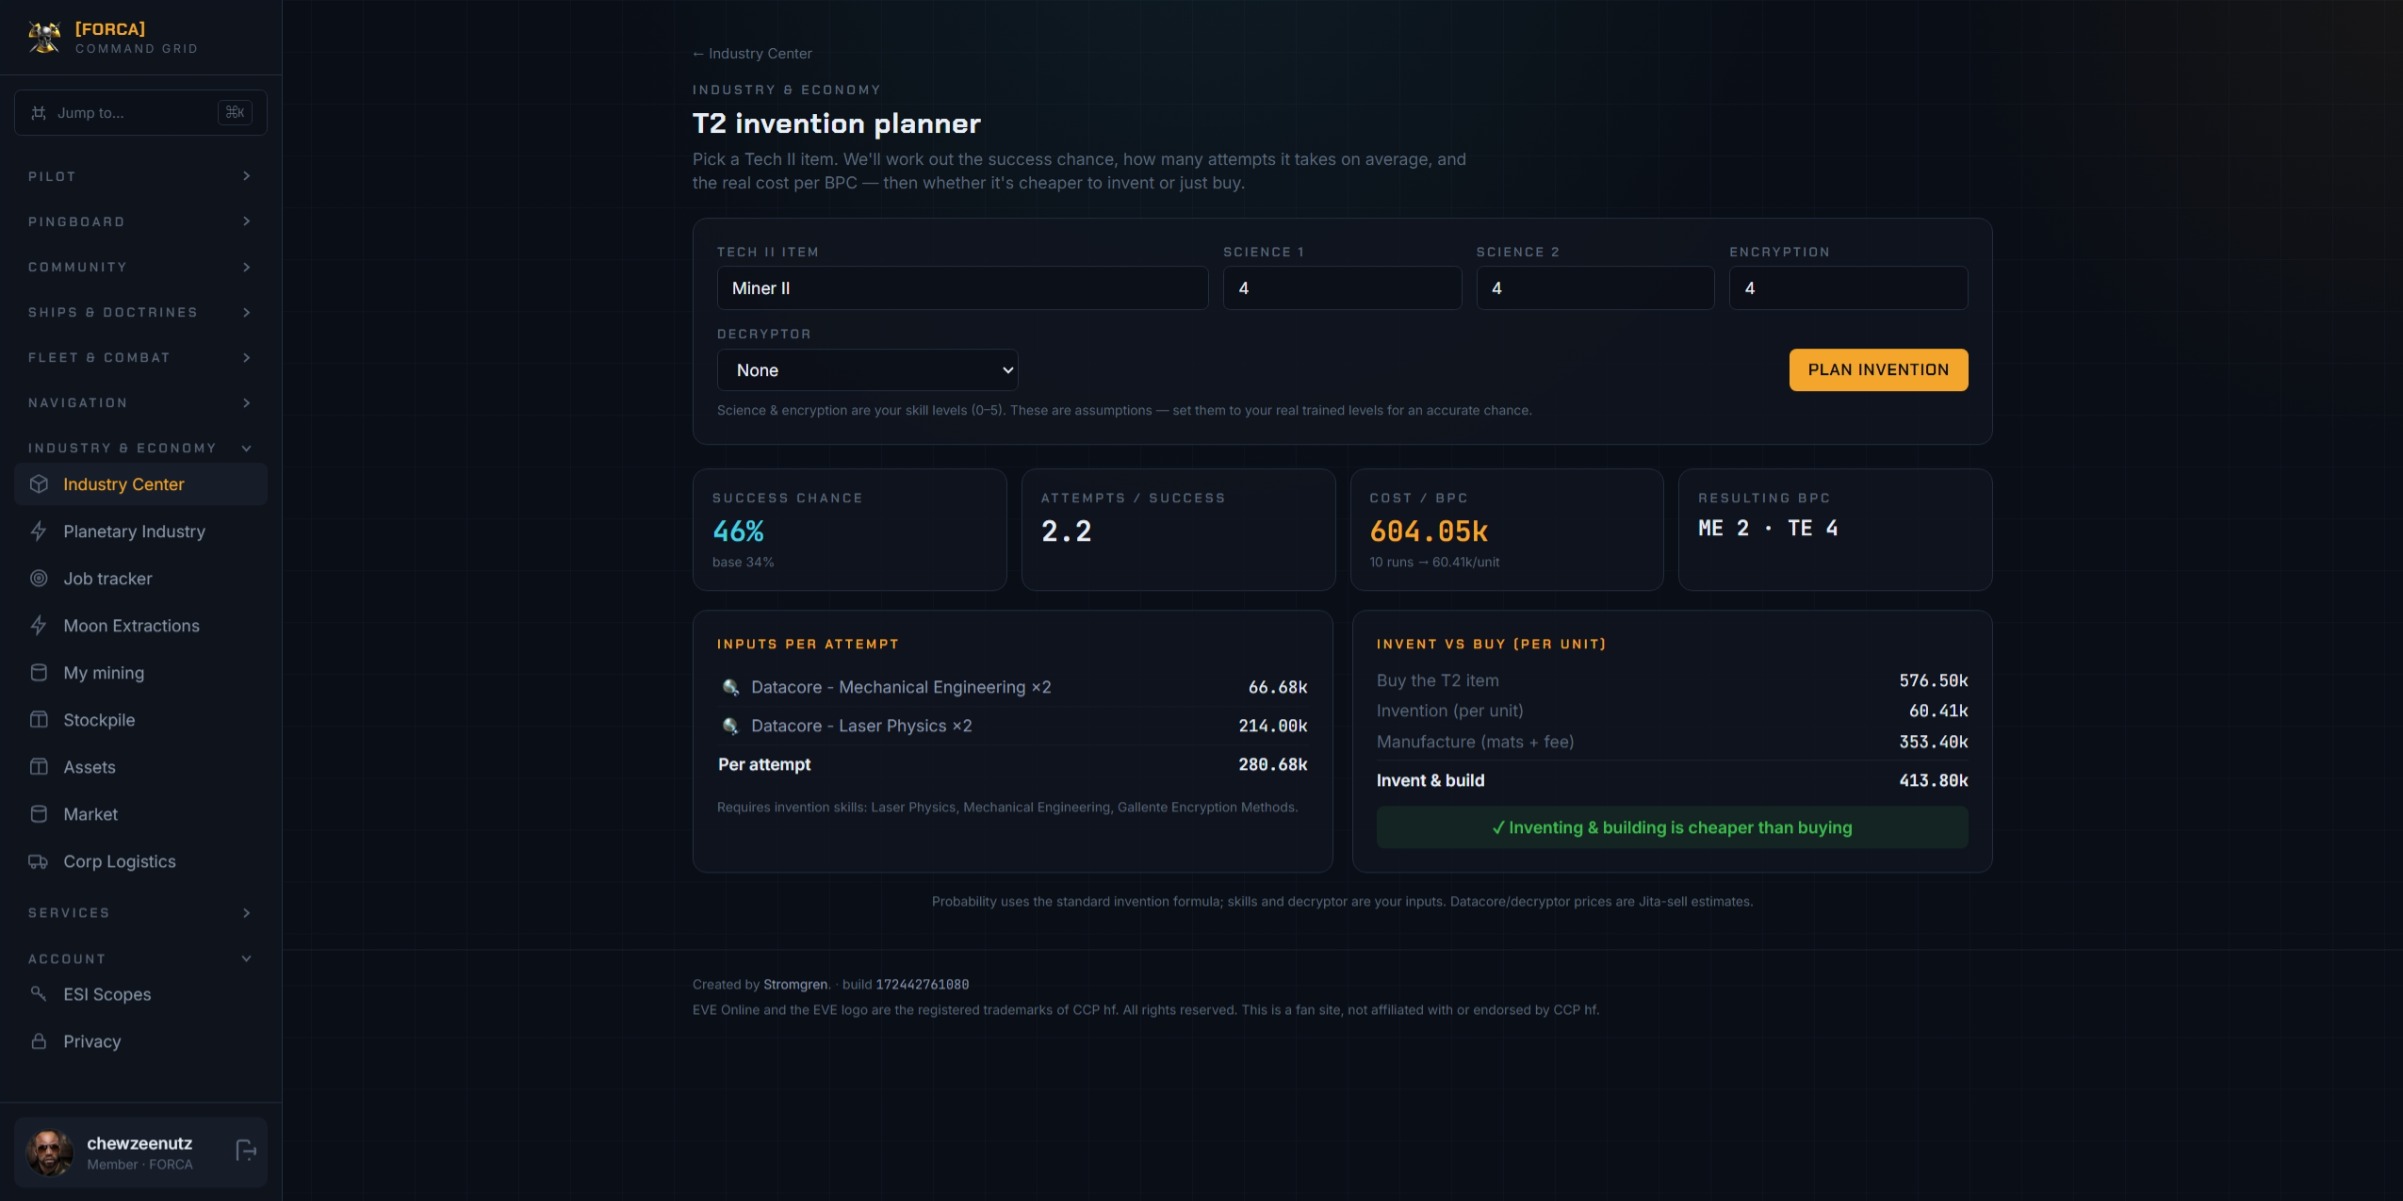Viewport: 2403px width, 1201px height.
Task: Expand the Navigation section
Action: tap(140, 402)
